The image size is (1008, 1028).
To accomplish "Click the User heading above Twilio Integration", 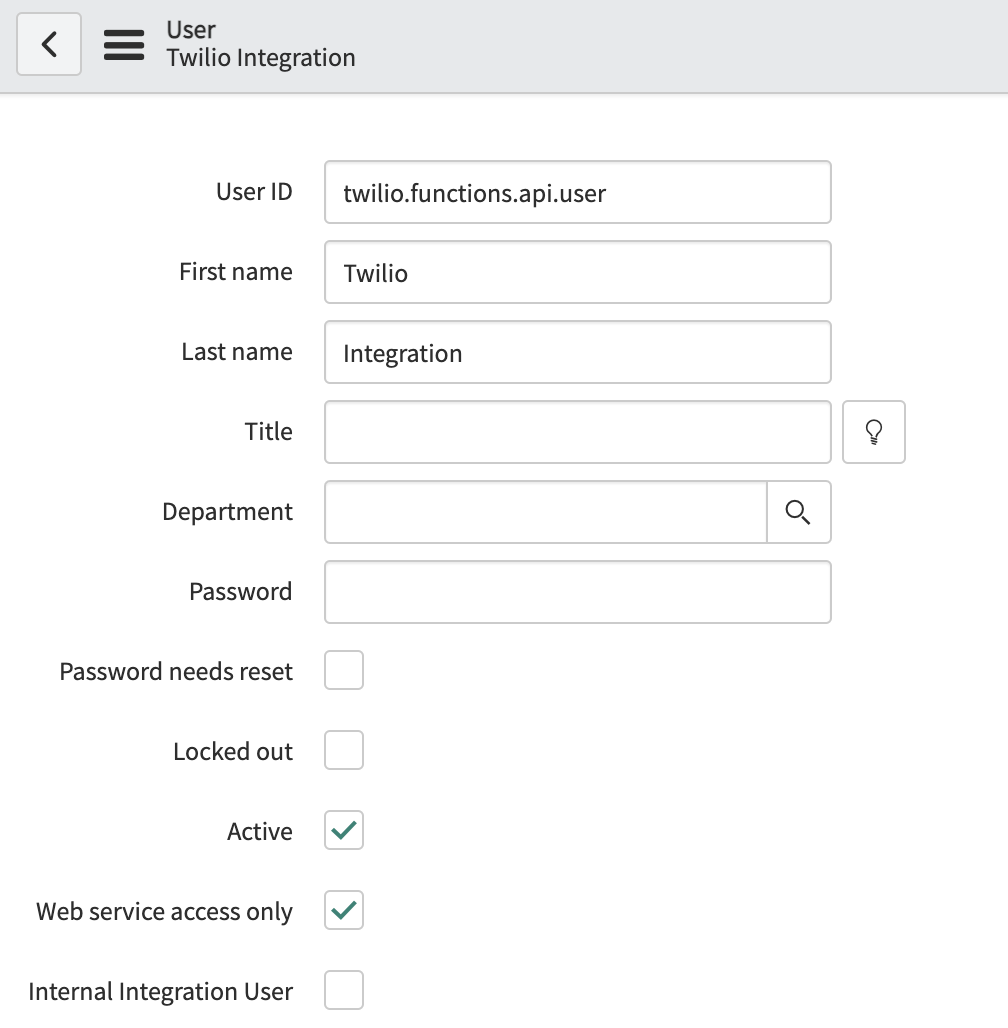I will tap(191, 30).
